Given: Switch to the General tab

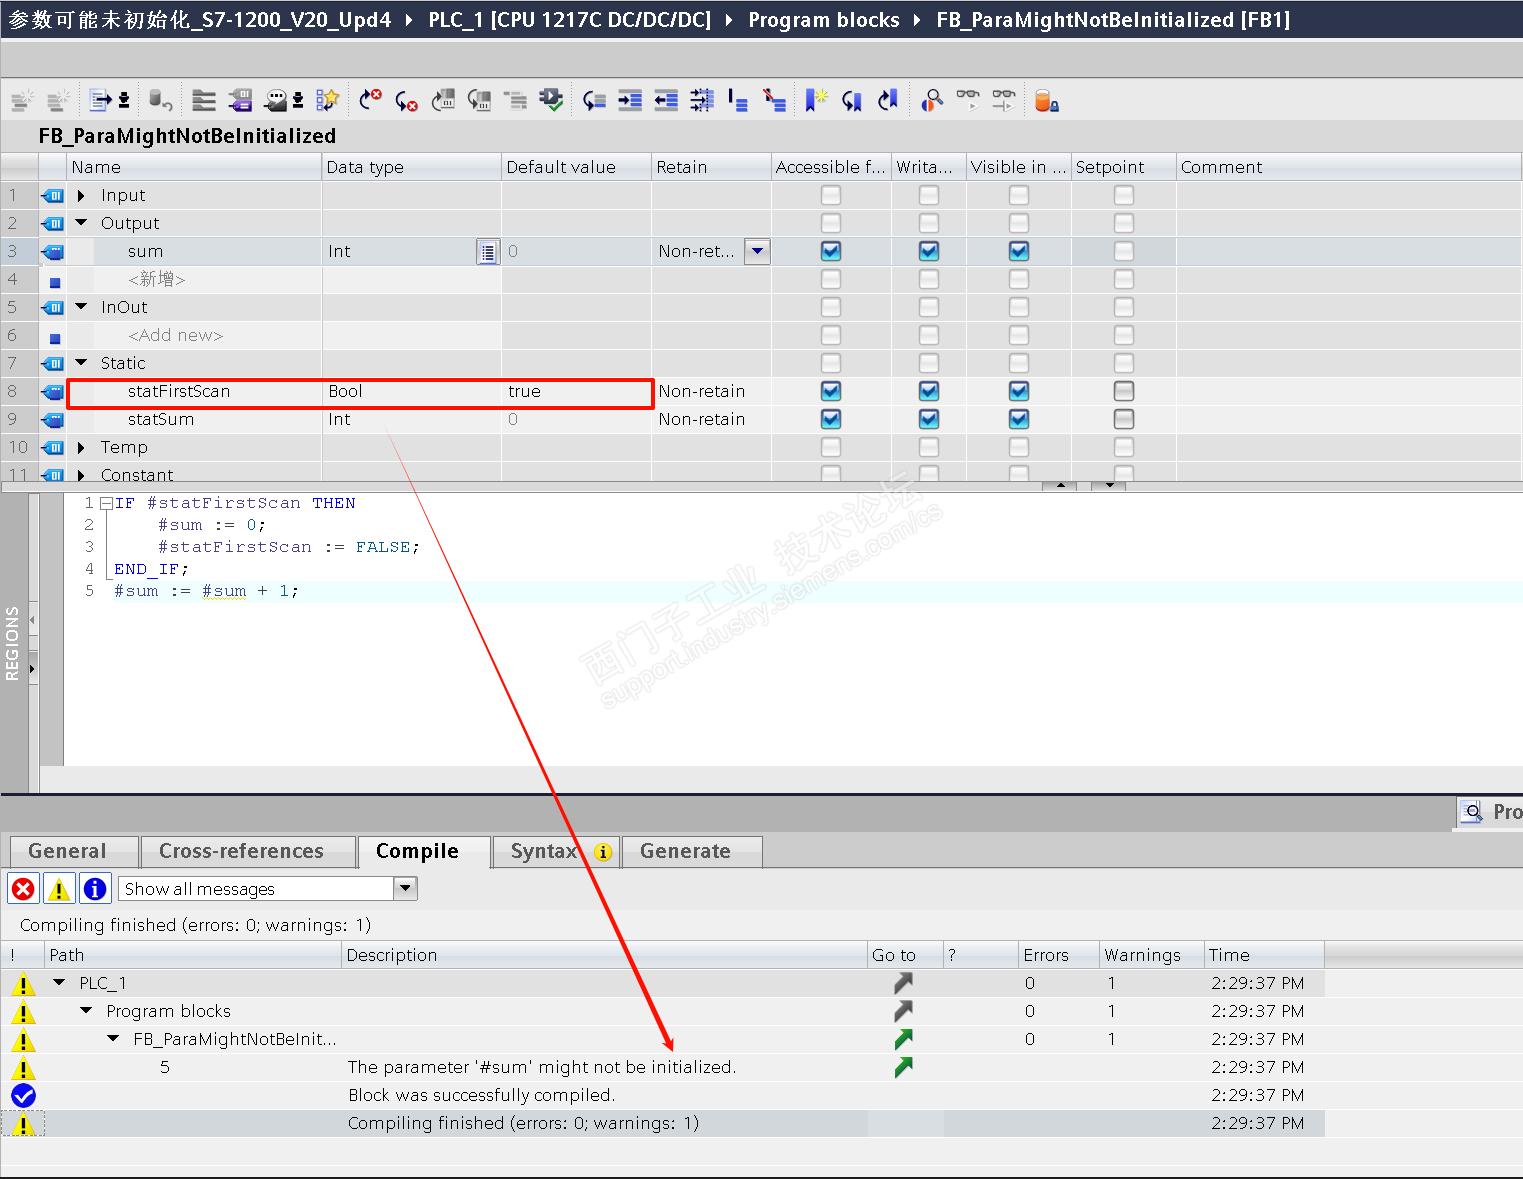Looking at the screenshot, I should click(73, 851).
